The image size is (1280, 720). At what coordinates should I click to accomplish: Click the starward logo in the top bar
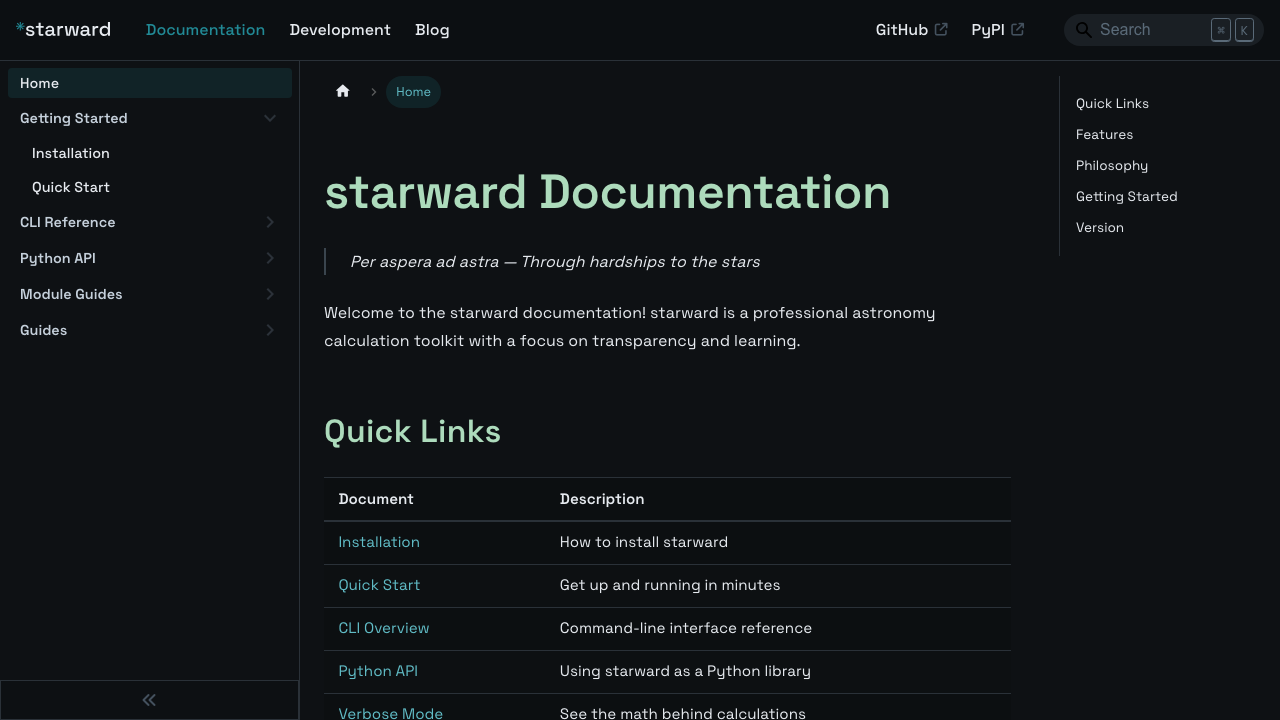tap(63, 29)
